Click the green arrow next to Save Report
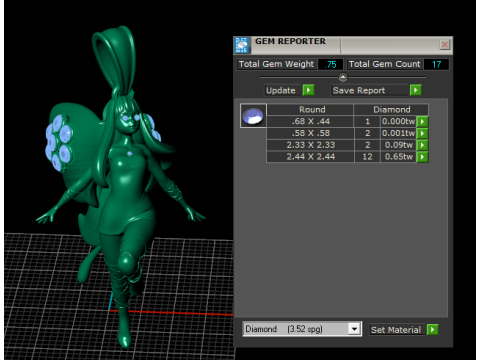The height and width of the screenshot is (360, 480). click(x=416, y=90)
